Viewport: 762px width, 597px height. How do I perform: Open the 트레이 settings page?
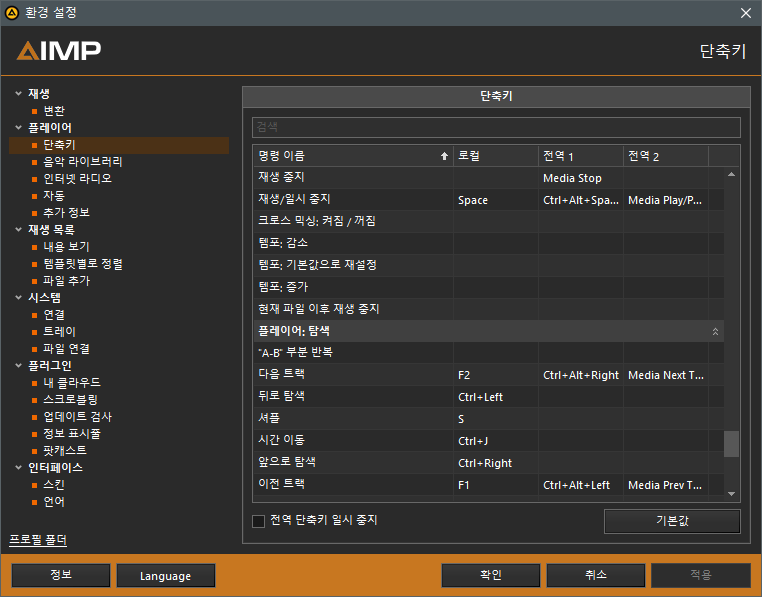(59, 332)
